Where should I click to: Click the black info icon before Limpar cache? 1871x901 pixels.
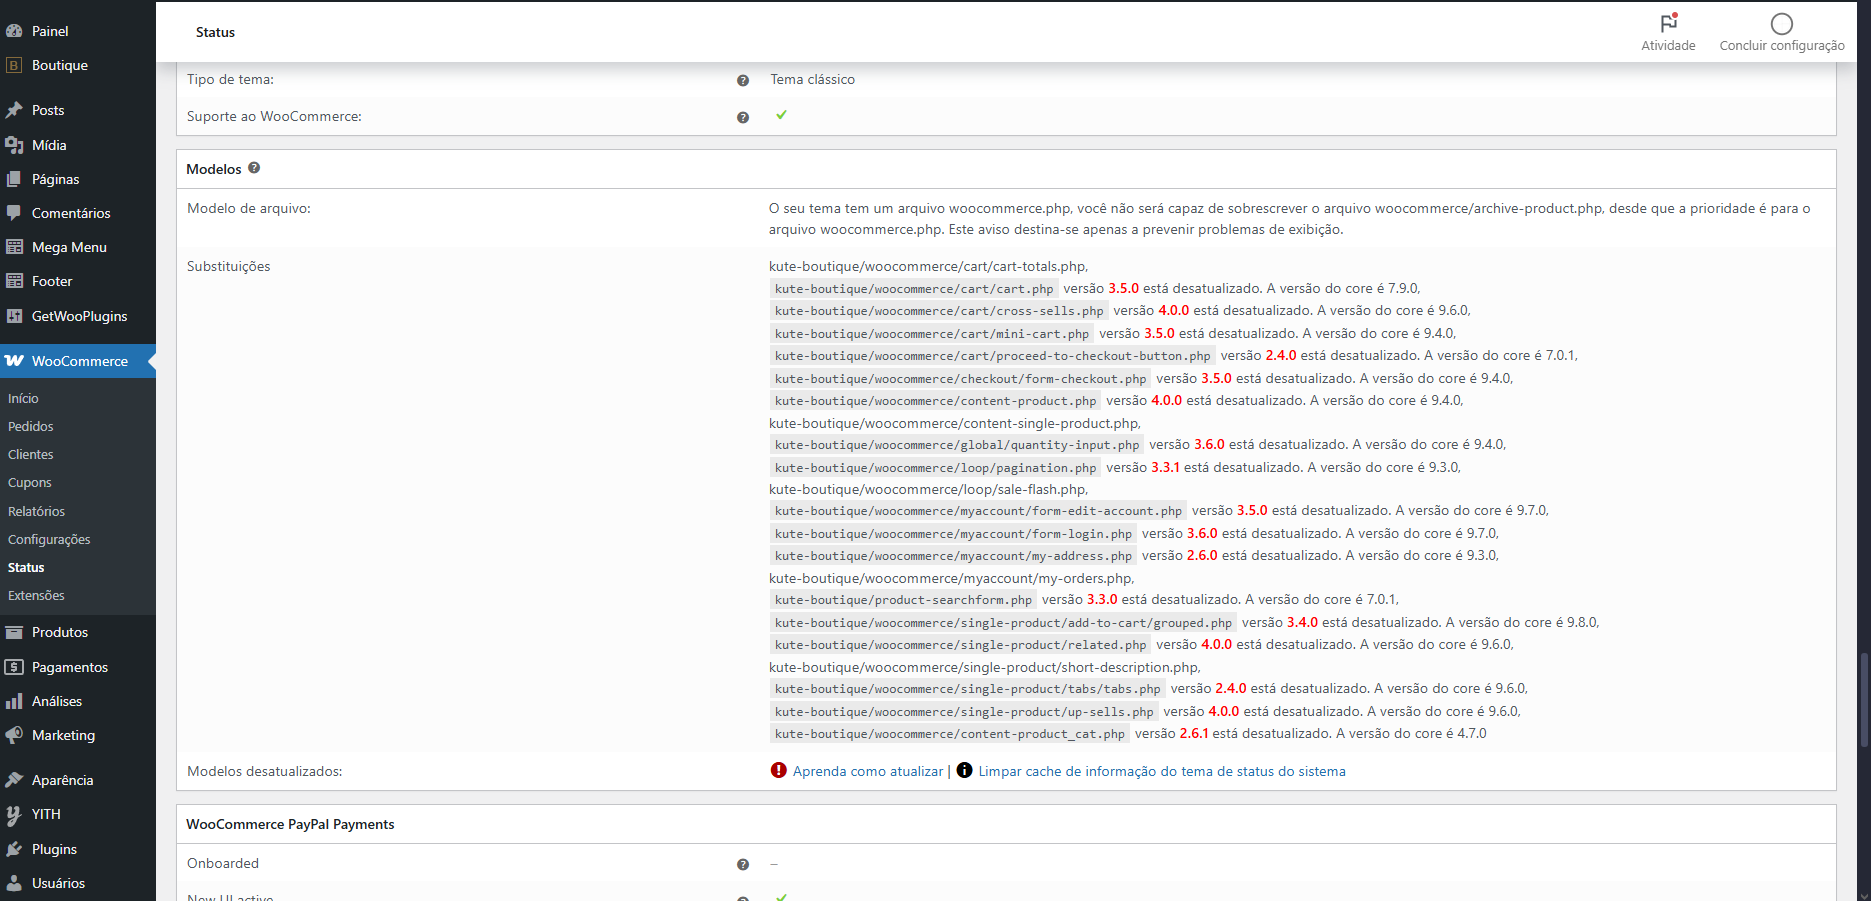tap(964, 770)
